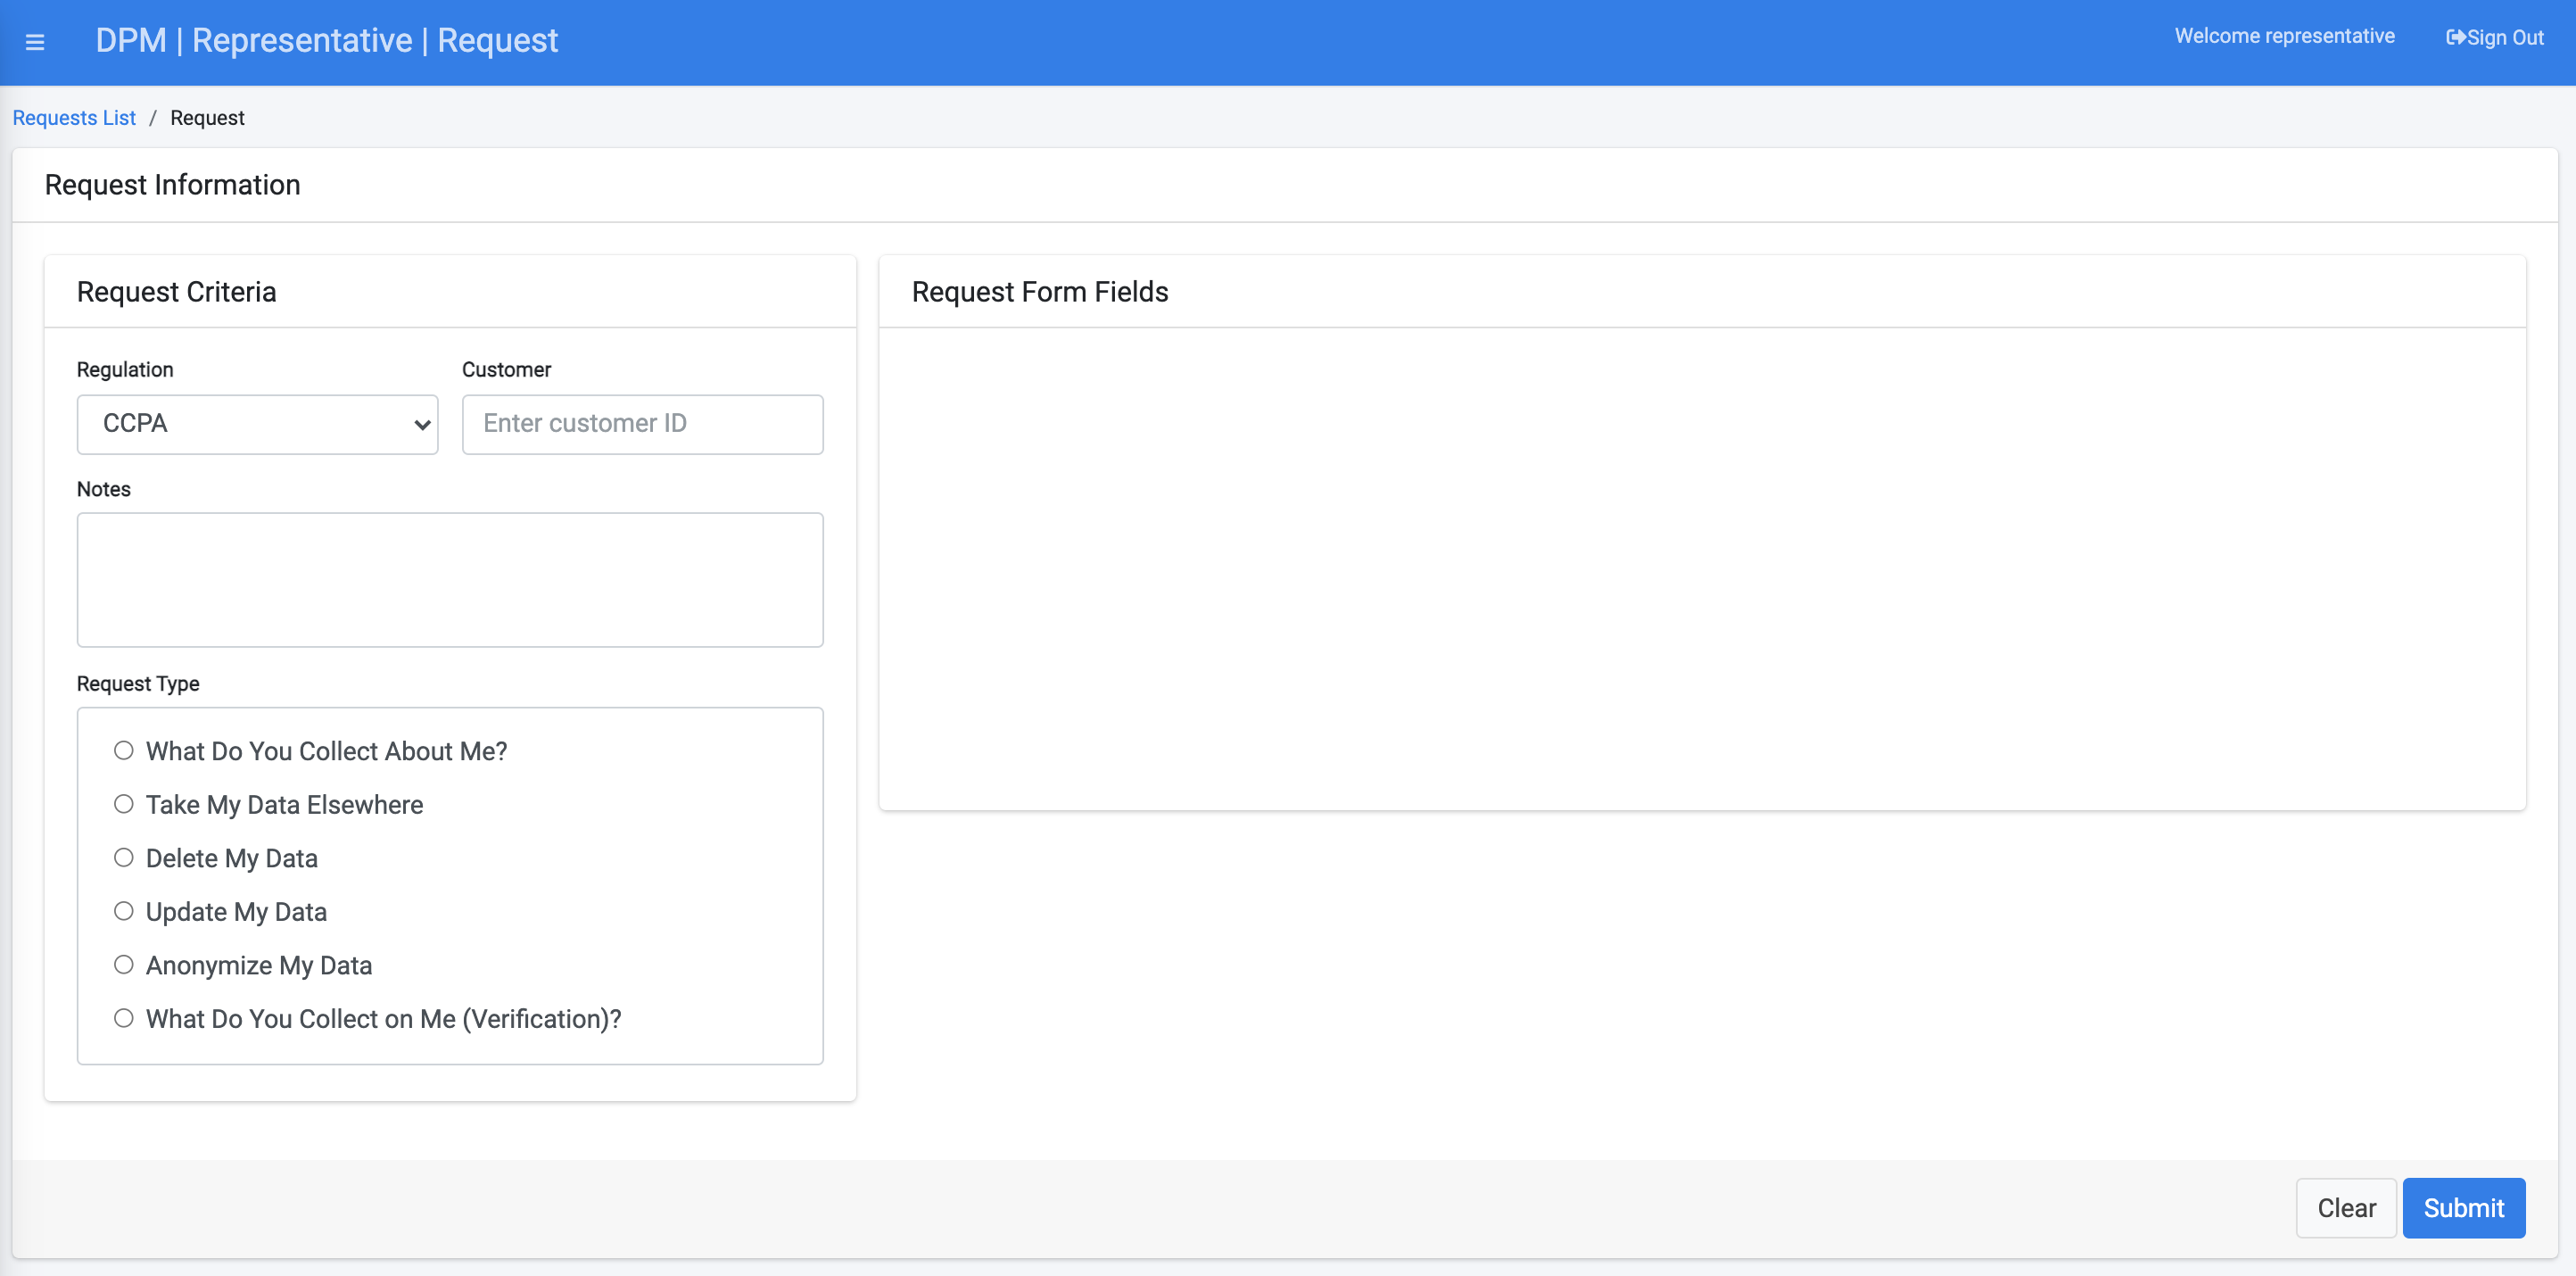Screen dimensions: 2576x1276
Task: Click the Welcome representative text
Action: point(2284,36)
